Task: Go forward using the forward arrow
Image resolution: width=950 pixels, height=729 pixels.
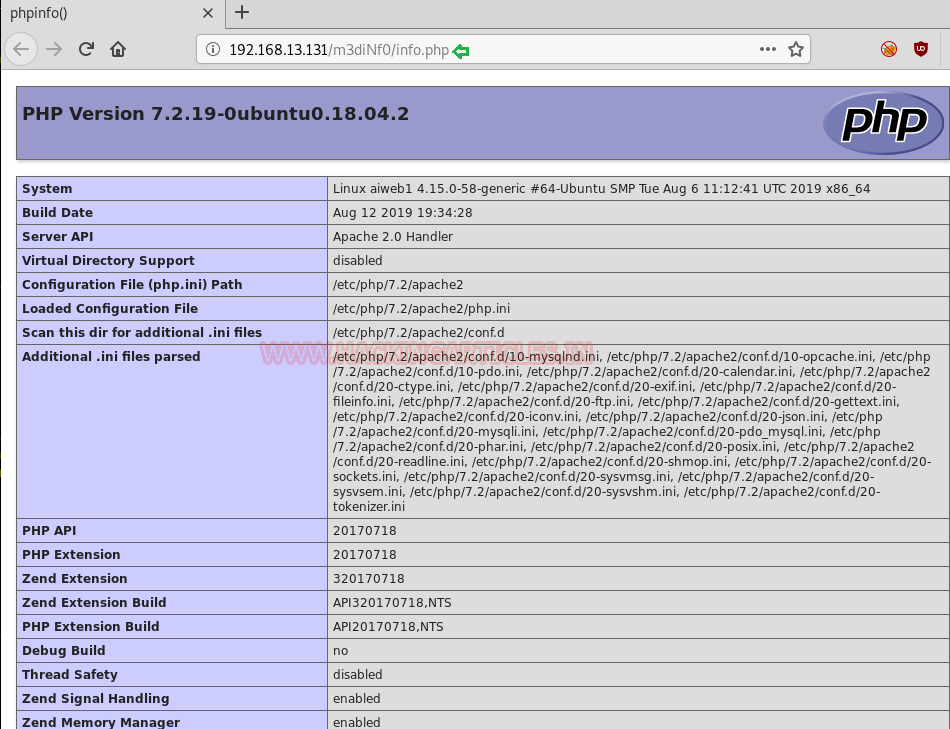Action: tap(54, 49)
